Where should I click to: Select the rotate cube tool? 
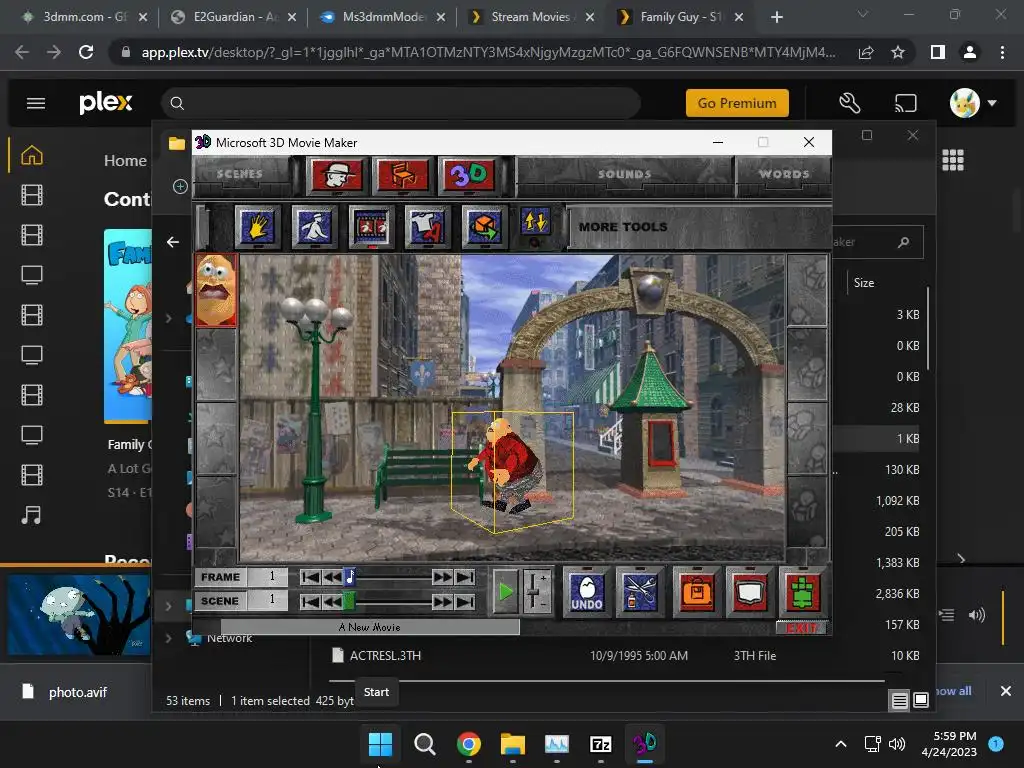click(484, 227)
